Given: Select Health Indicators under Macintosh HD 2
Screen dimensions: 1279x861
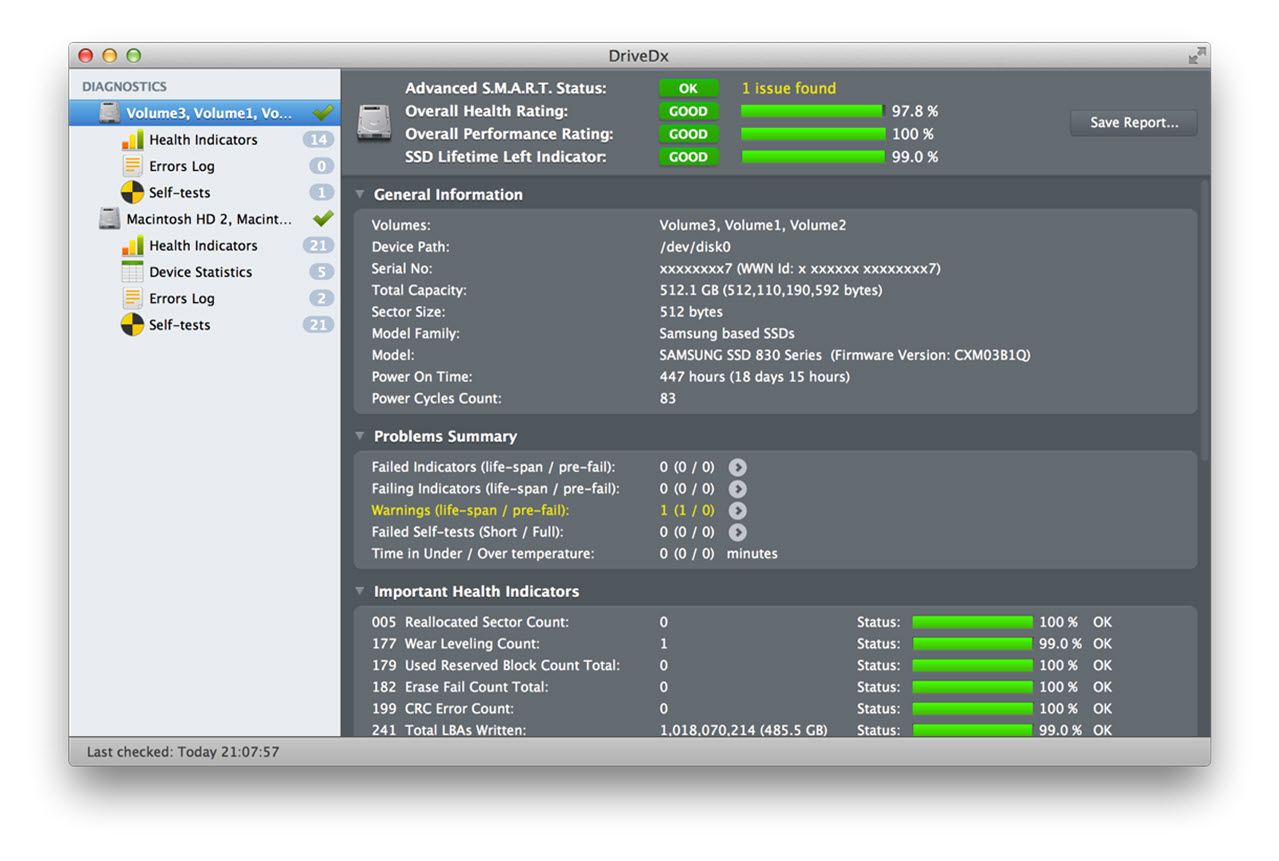Looking at the screenshot, I should pos(200,245).
